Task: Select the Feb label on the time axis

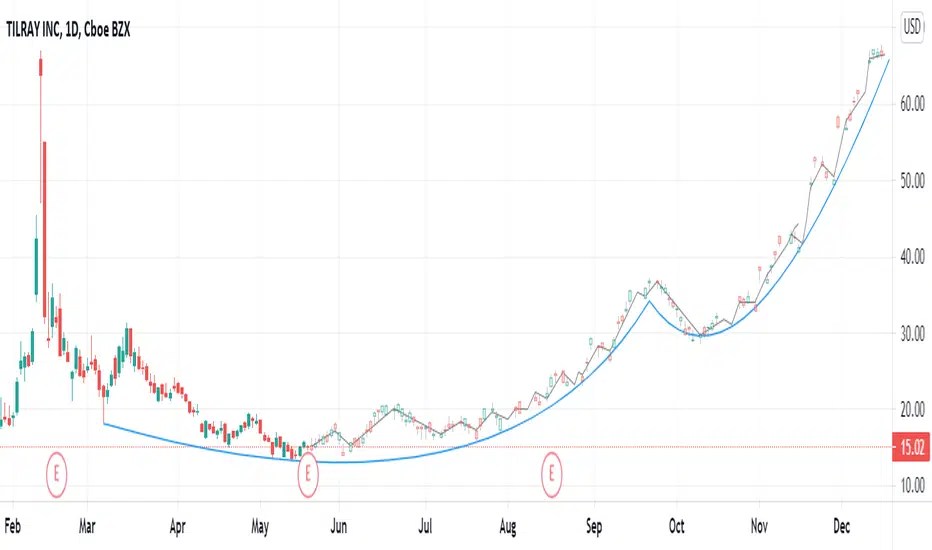Action: click(x=12, y=526)
